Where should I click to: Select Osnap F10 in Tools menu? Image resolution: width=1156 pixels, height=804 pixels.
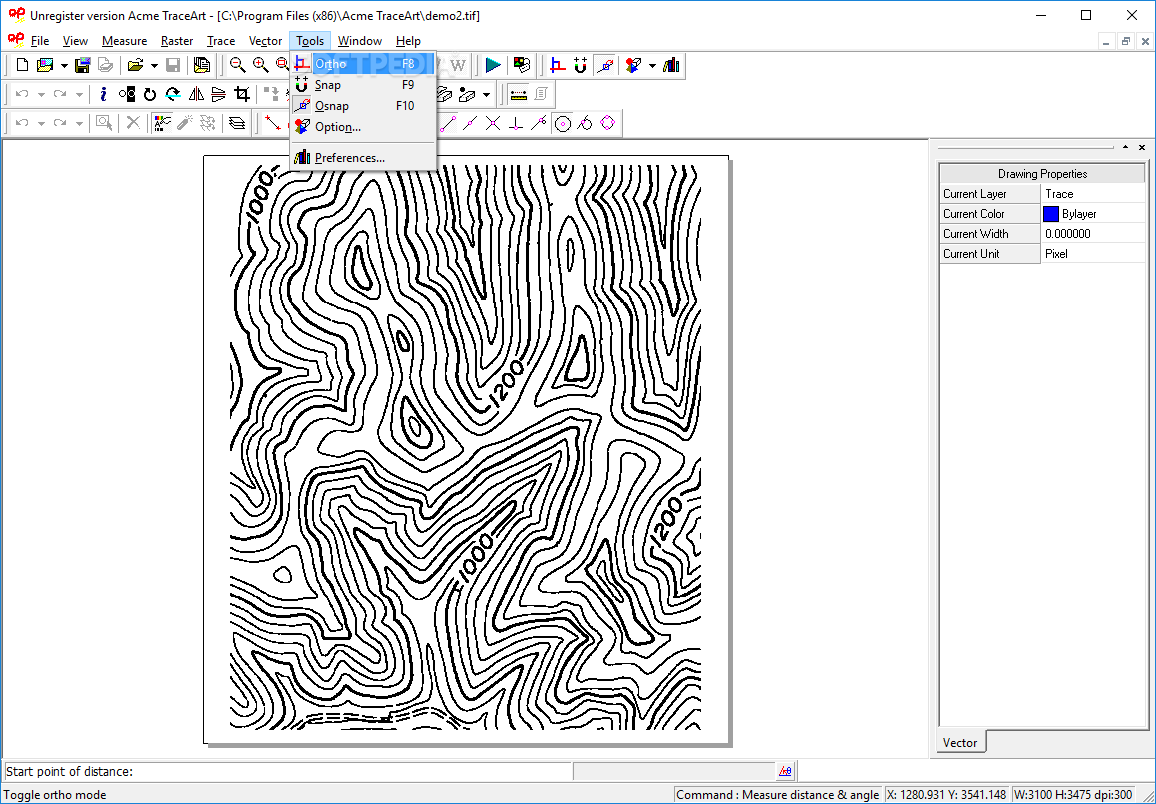tap(363, 105)
